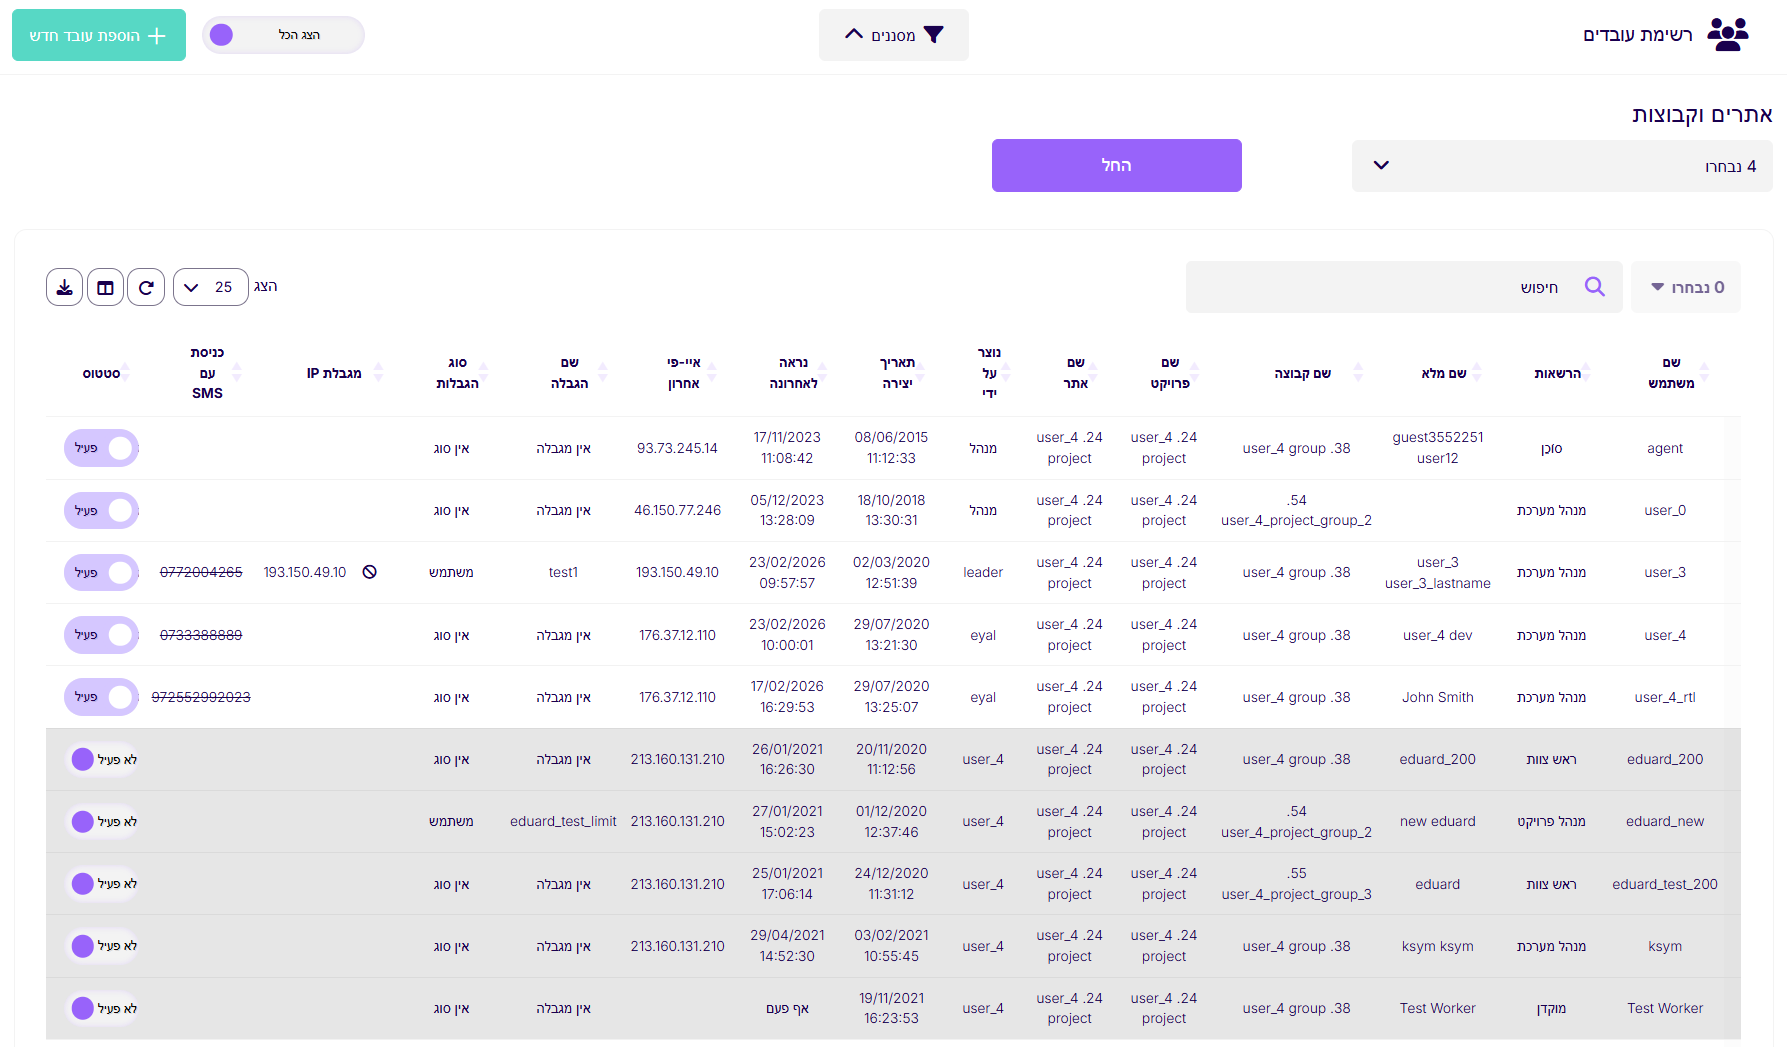
Task: Click the workers list people icon
Action: tap(1727, 35)
